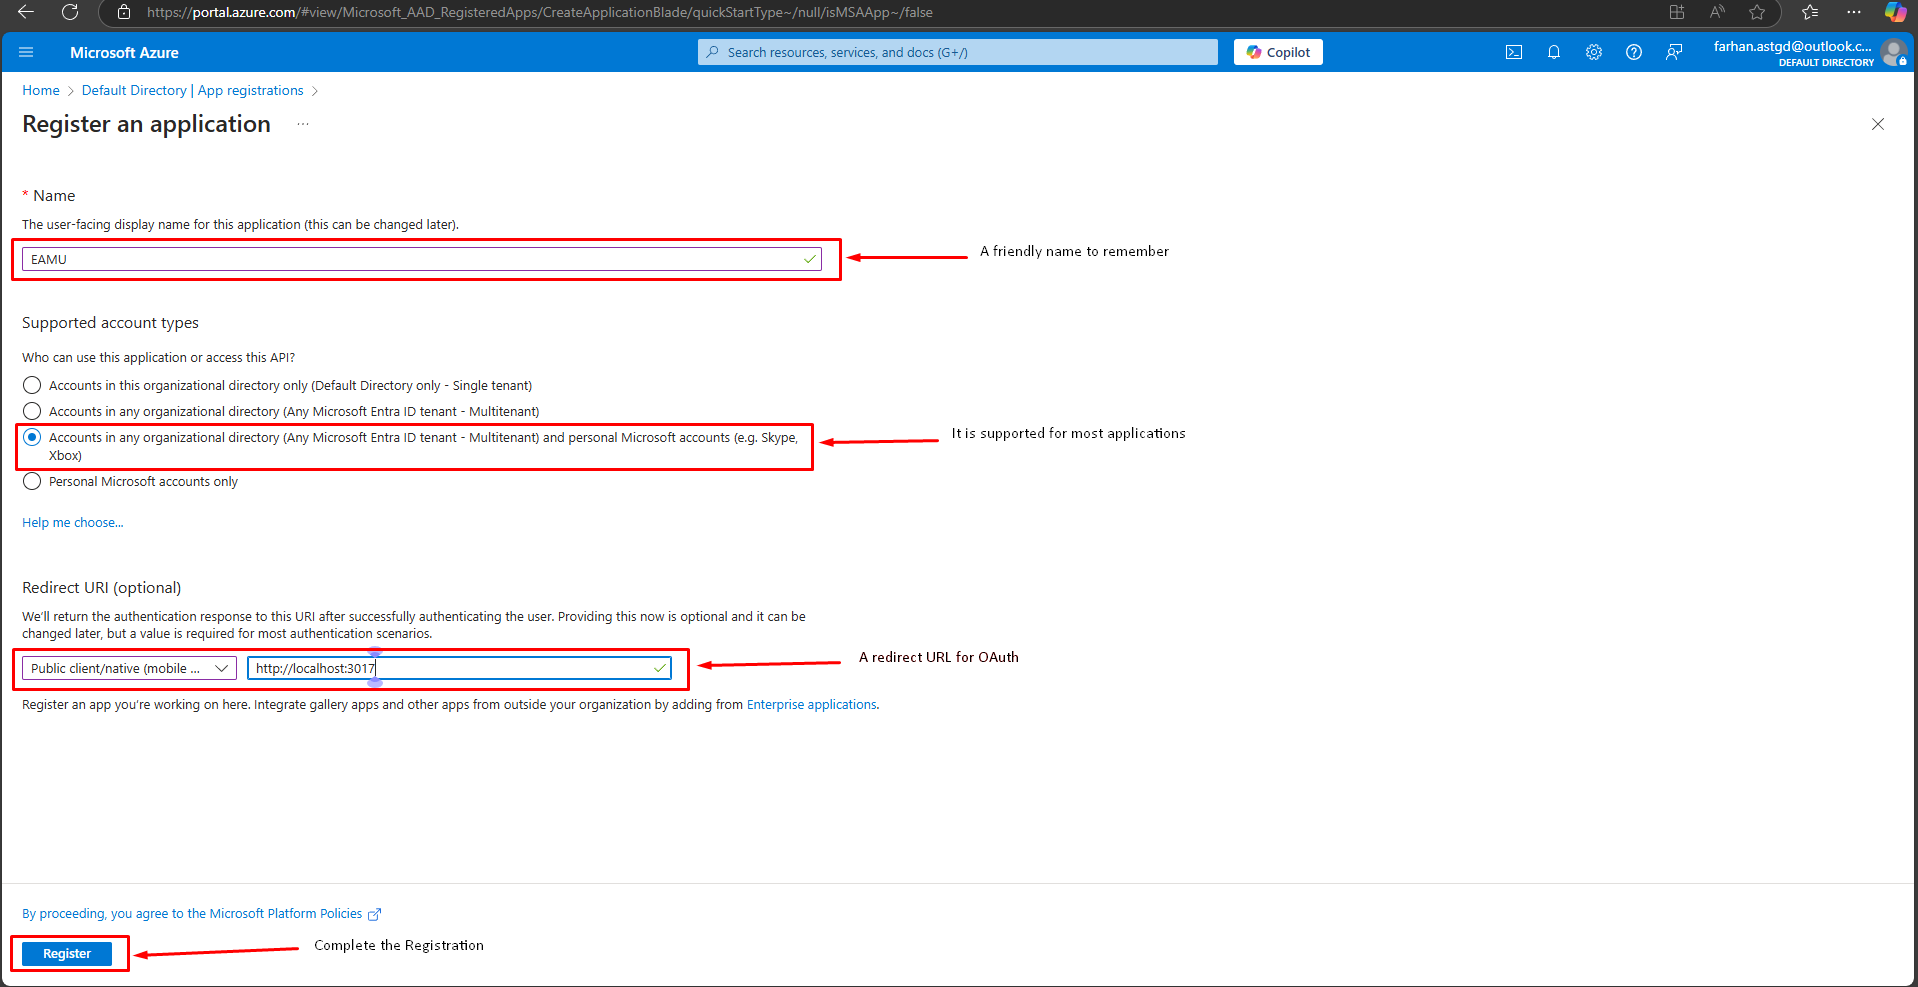Expand the redirect URI platform dropdown
1918x987 pixels.
pos(129,668)
